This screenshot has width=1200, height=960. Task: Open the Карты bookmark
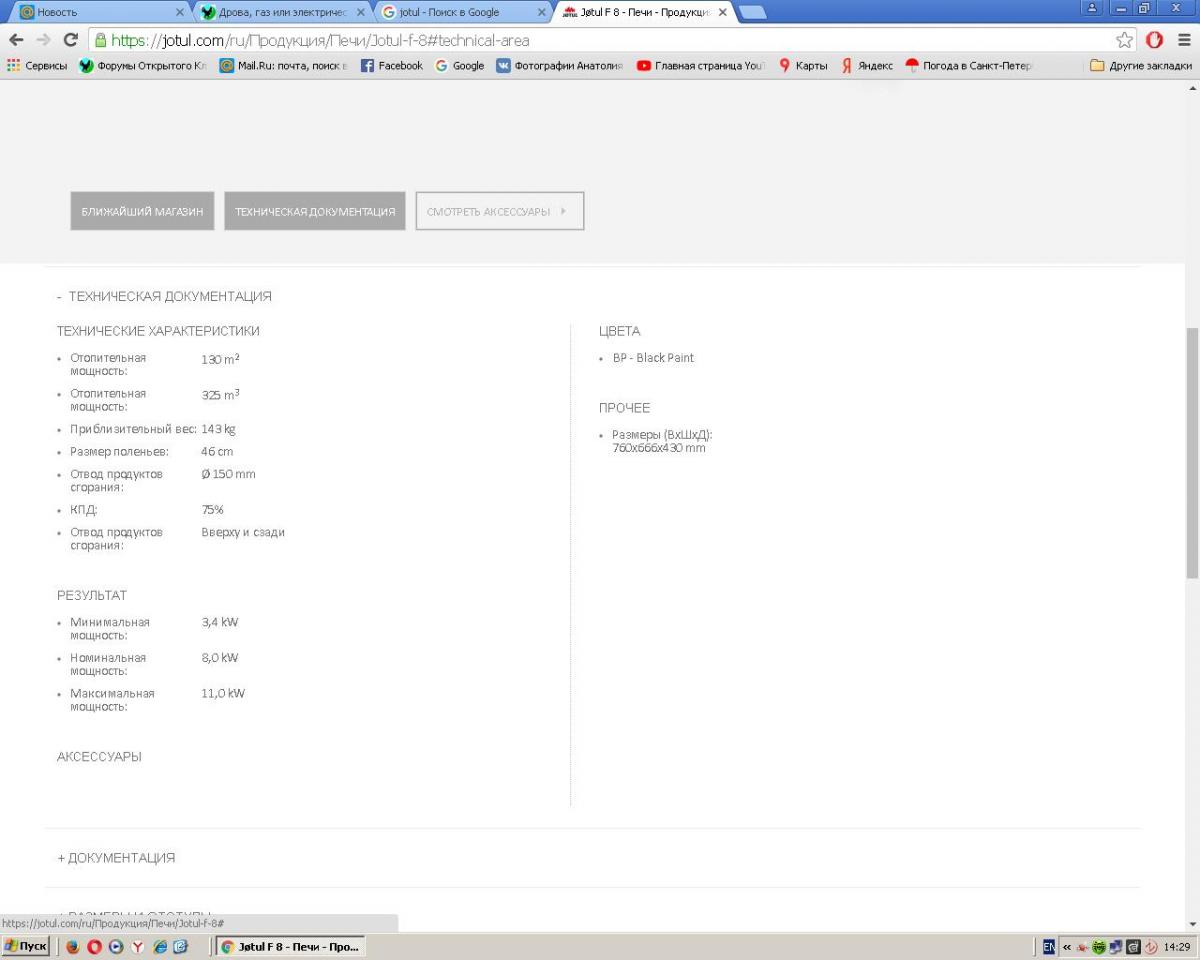pos(803,66)
